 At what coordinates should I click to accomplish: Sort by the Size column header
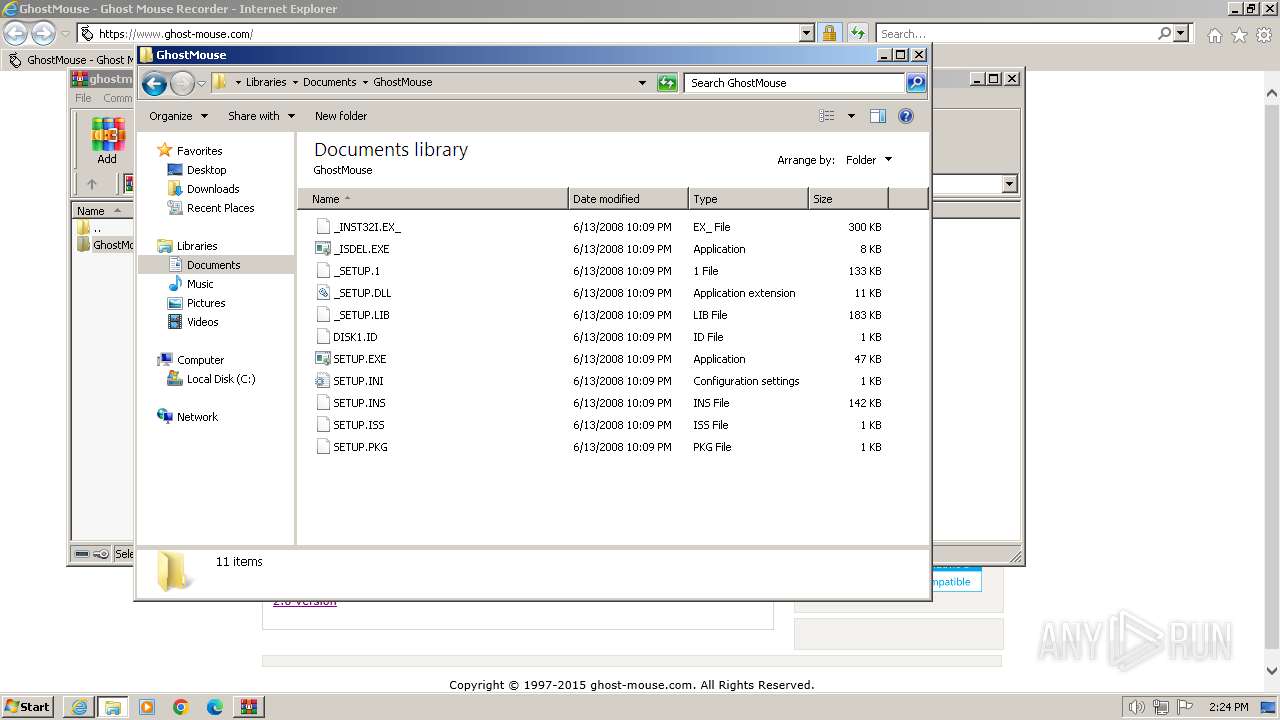[848, 199]
